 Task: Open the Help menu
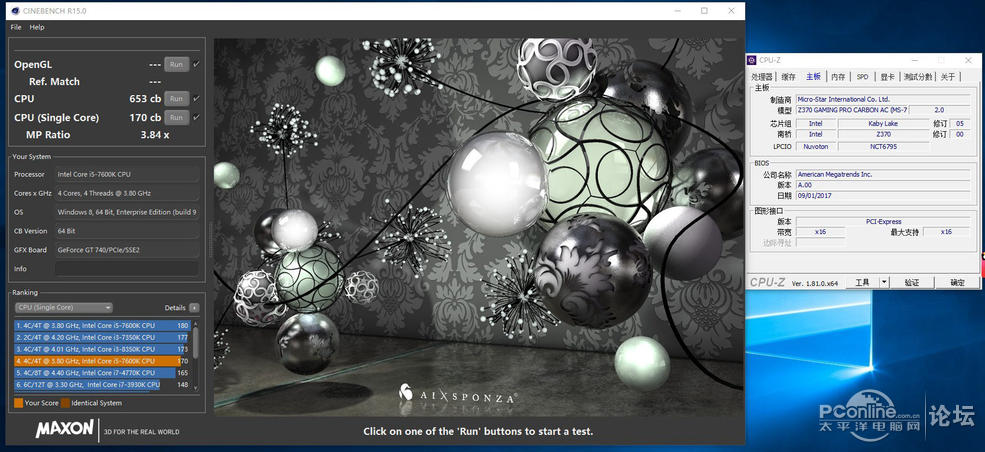(37, 28)
